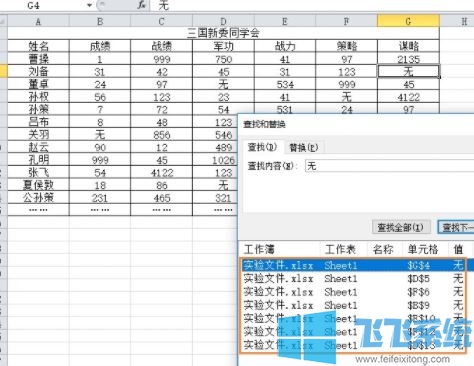Select the 吕布 name cell
The height and width of the screenshot is (366, 474).
(38, 122)
